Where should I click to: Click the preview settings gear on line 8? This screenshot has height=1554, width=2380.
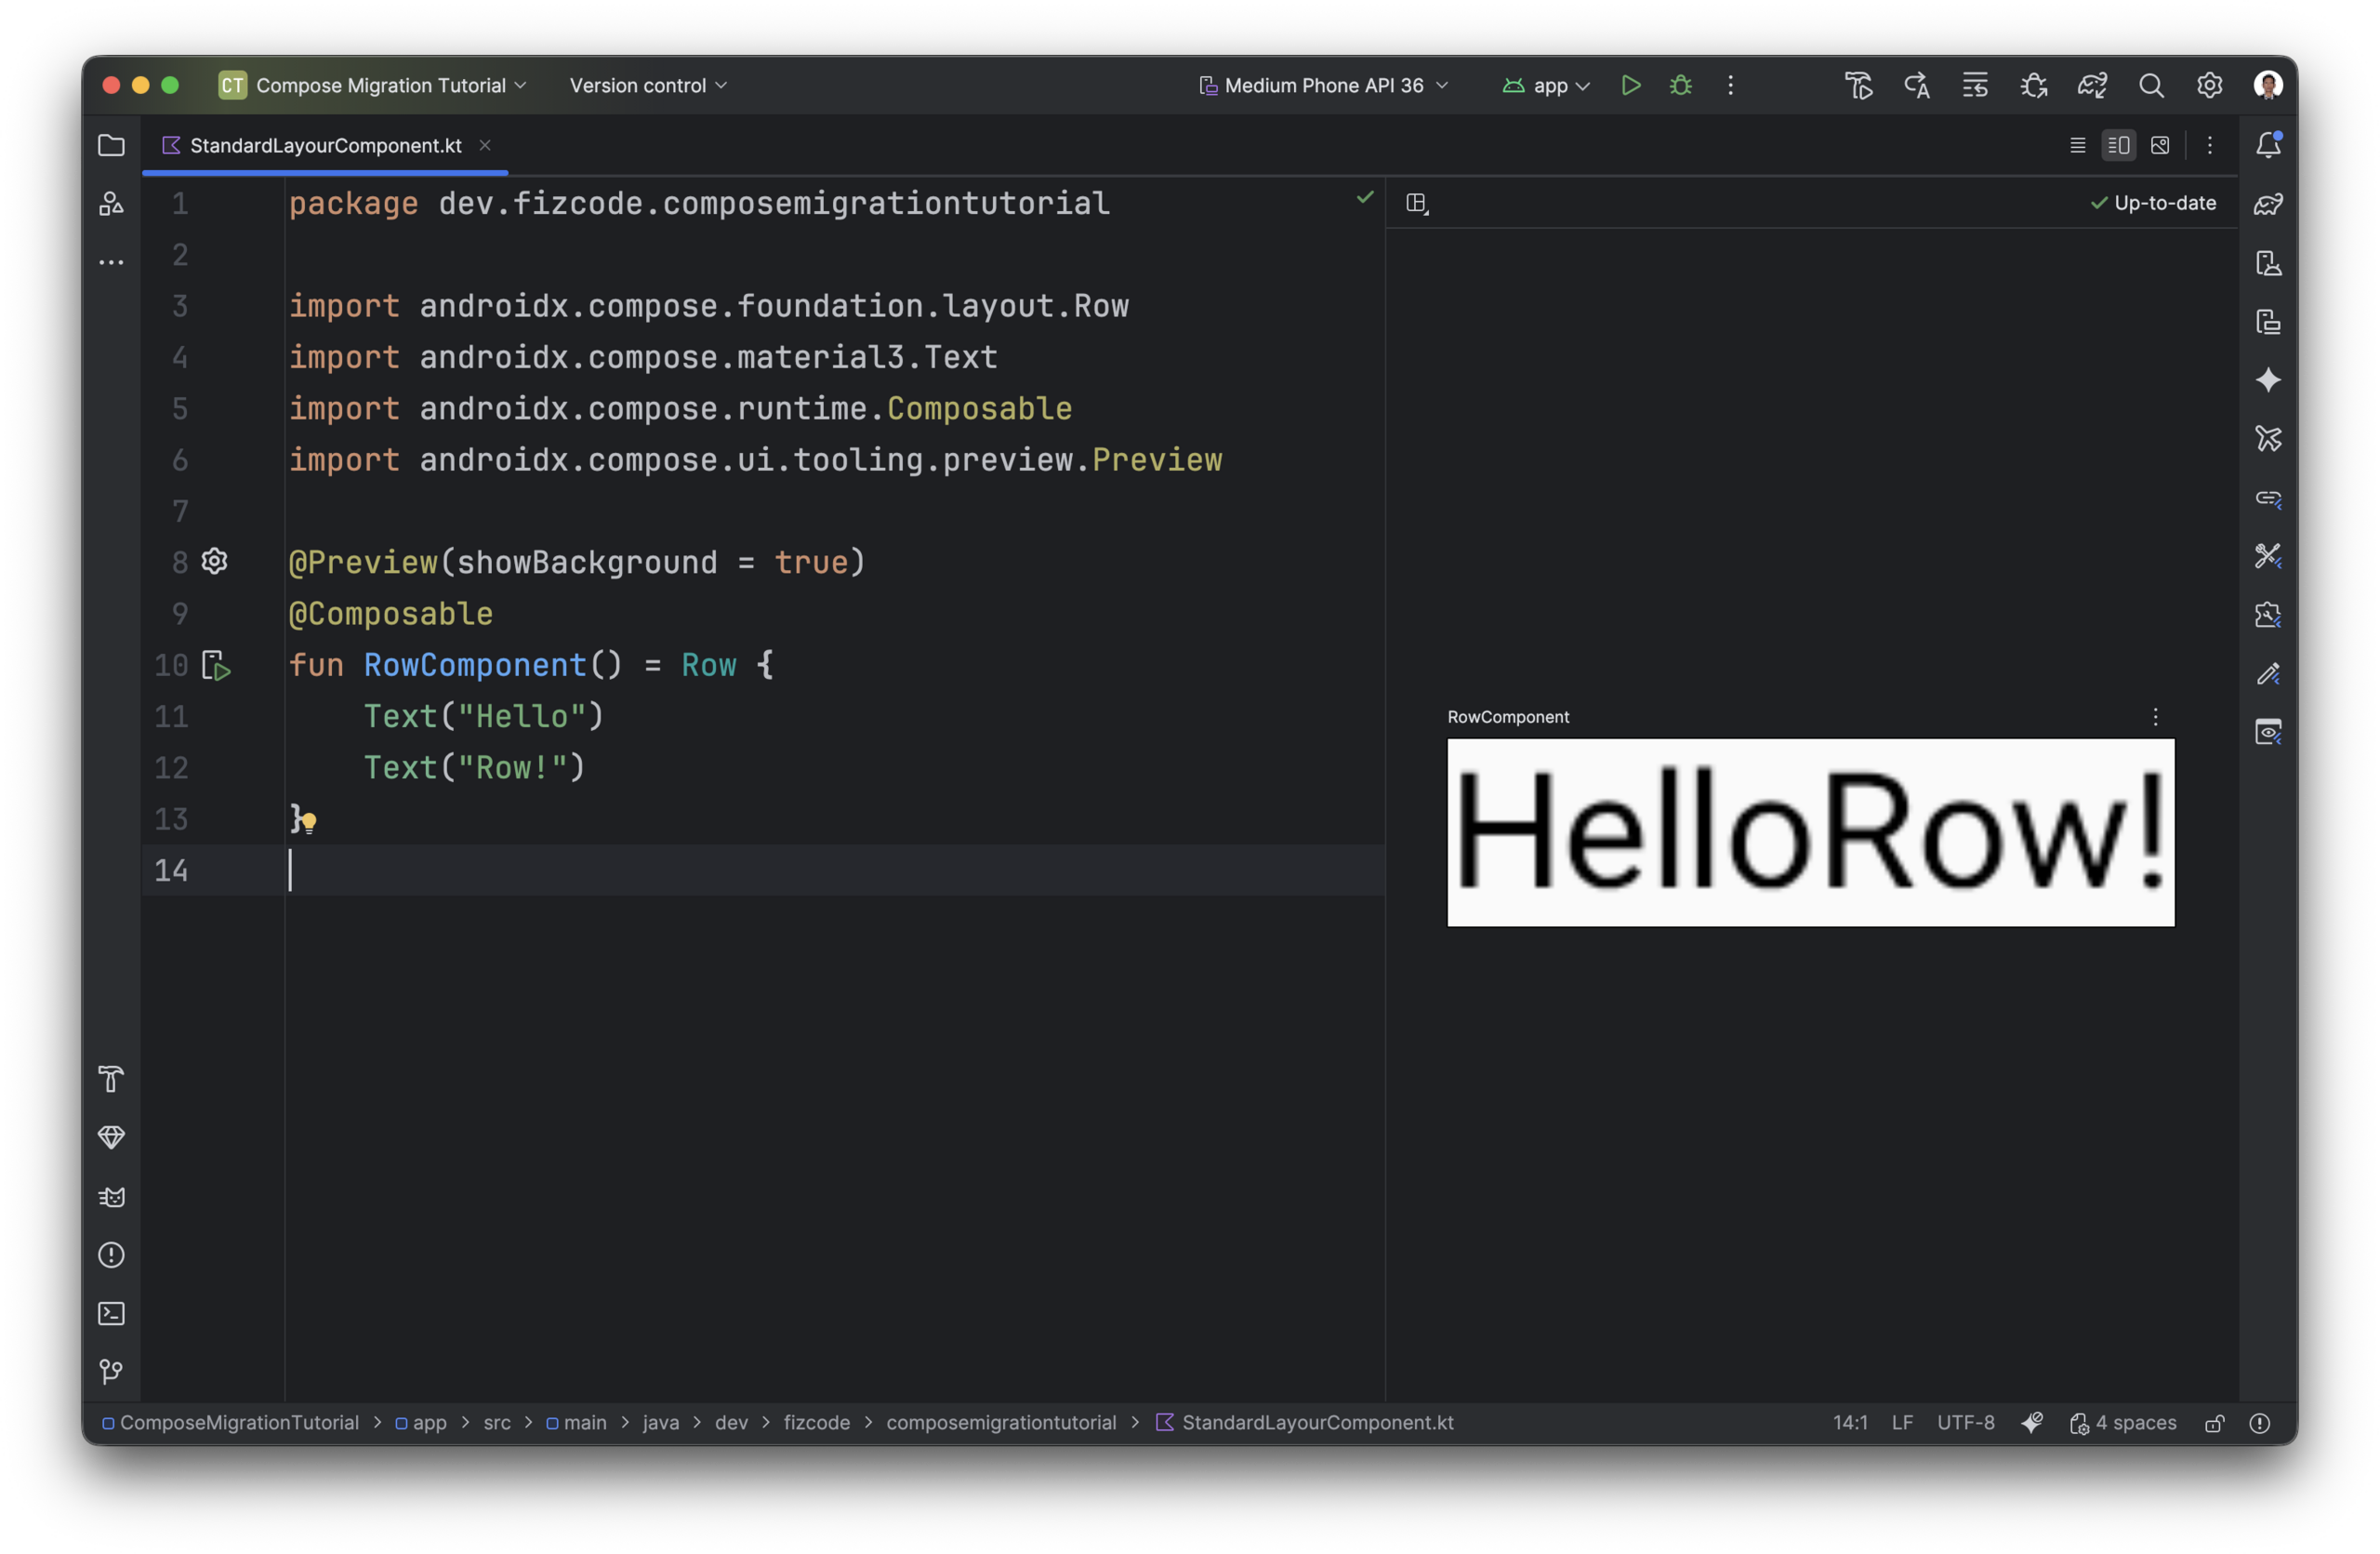pos(215,561)
